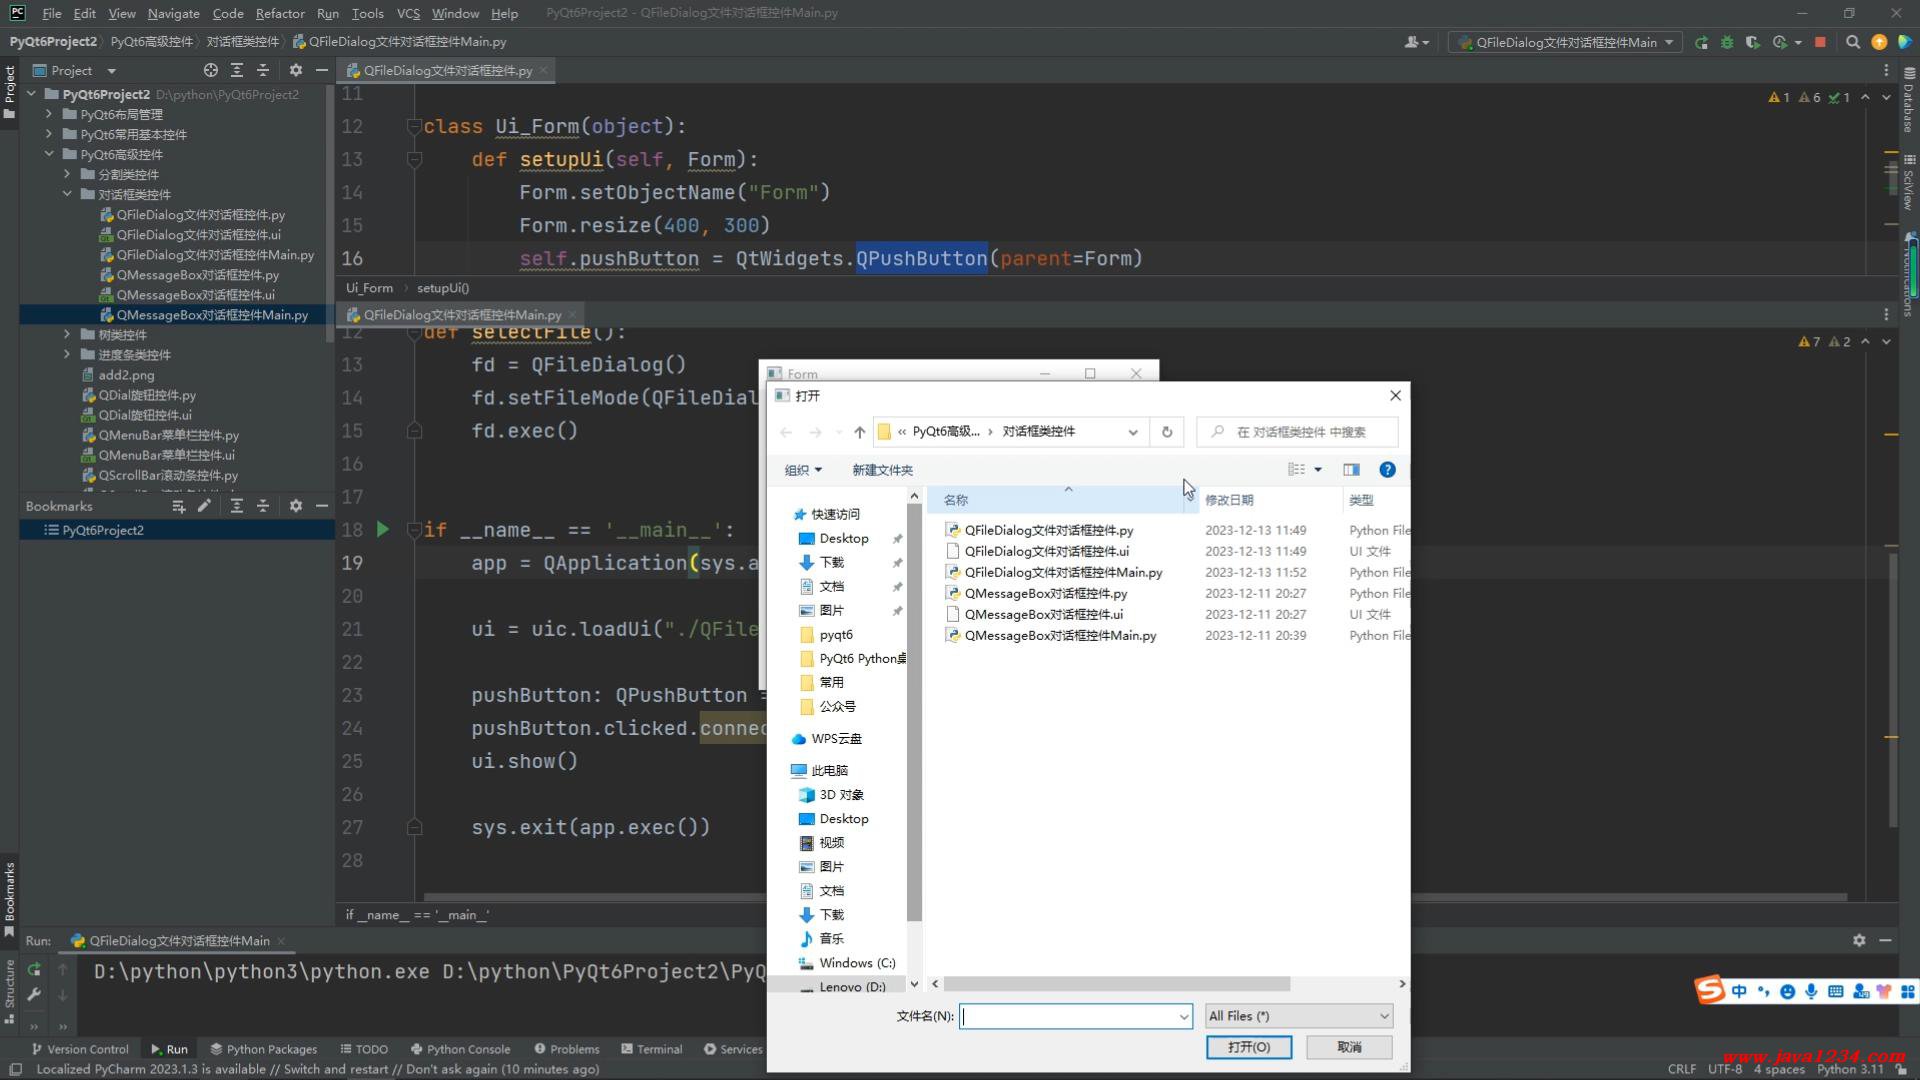Click UTF-8 encoding in status bar
This screenshot has height=1080, width=1920.
[1725, 1069]
